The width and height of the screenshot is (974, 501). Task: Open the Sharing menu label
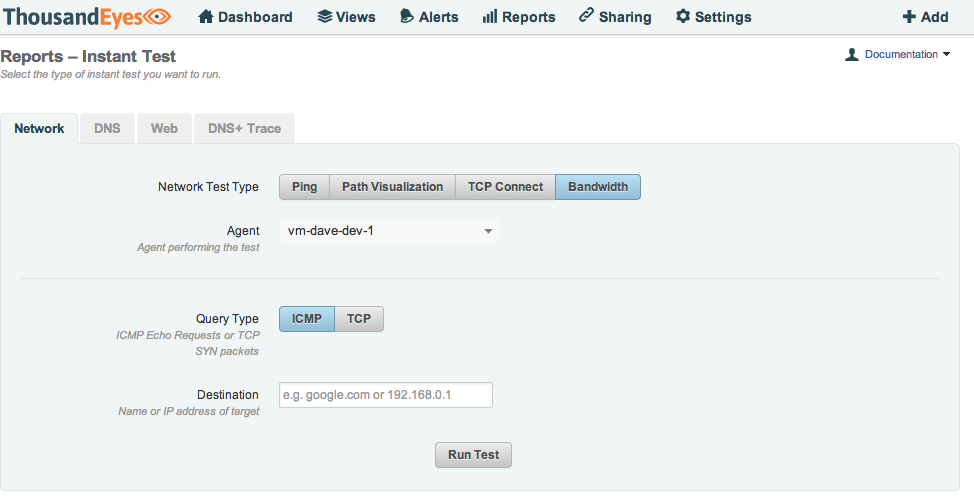(625, 17)
